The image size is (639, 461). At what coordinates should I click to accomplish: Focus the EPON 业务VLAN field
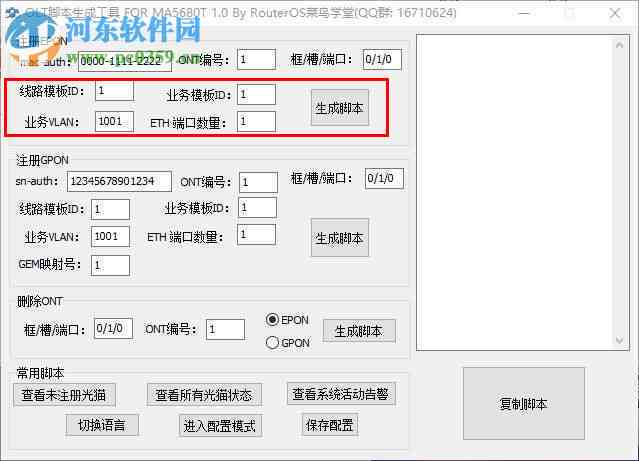pyautogui.click(x=115, y=121)
